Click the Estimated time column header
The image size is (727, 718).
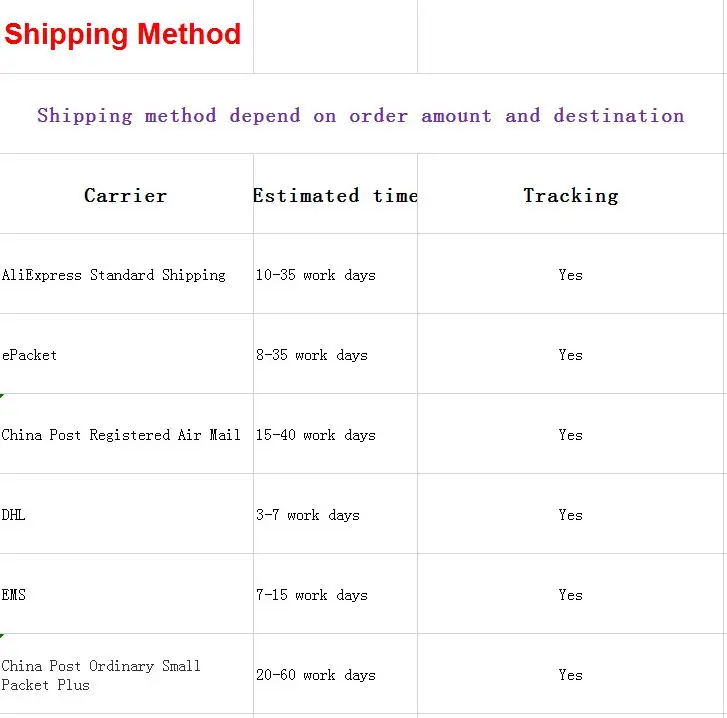335,195
